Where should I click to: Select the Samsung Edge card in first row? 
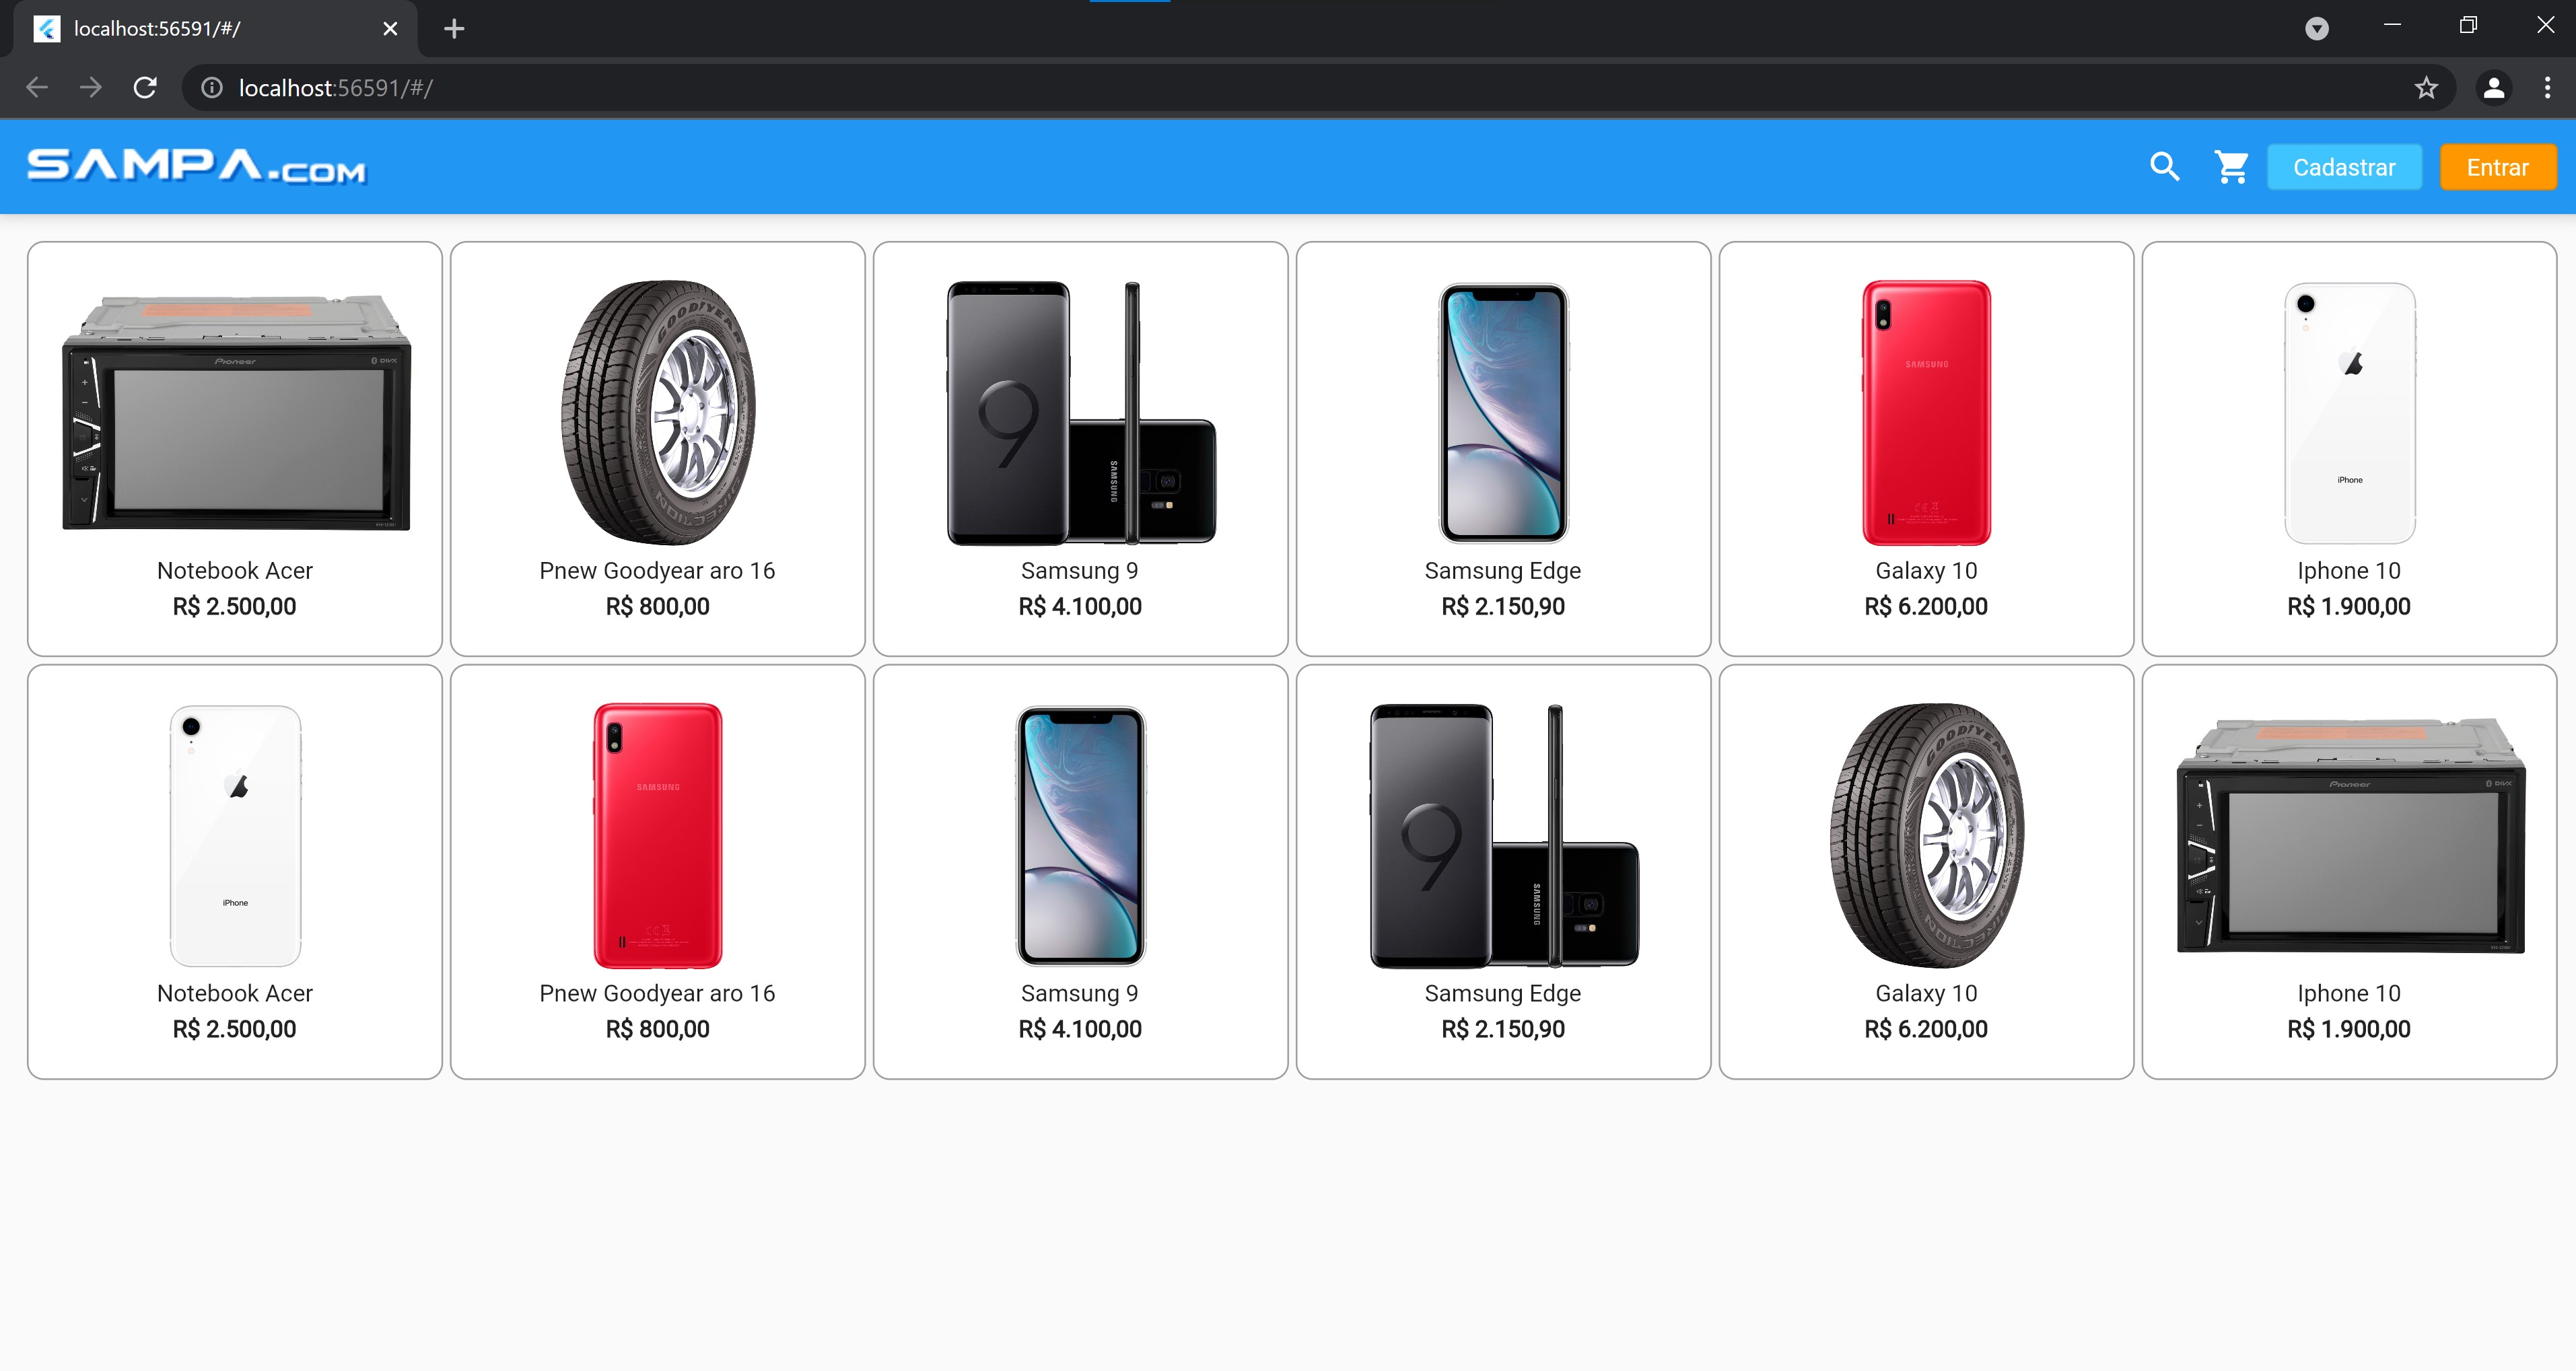(1503, 448)
